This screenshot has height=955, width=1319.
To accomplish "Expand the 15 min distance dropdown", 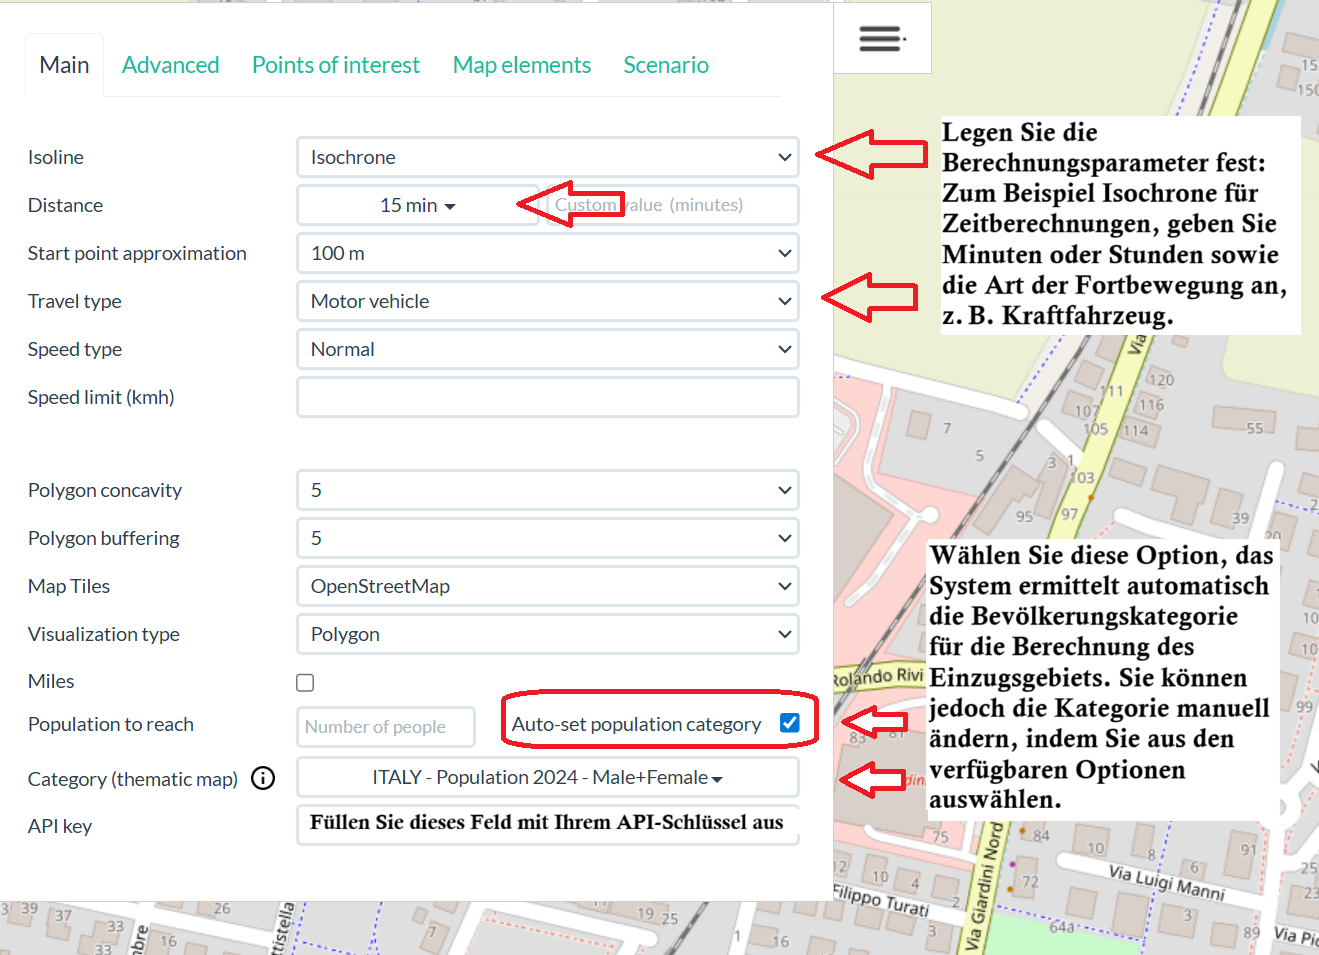I will click(x=417, y=205).
